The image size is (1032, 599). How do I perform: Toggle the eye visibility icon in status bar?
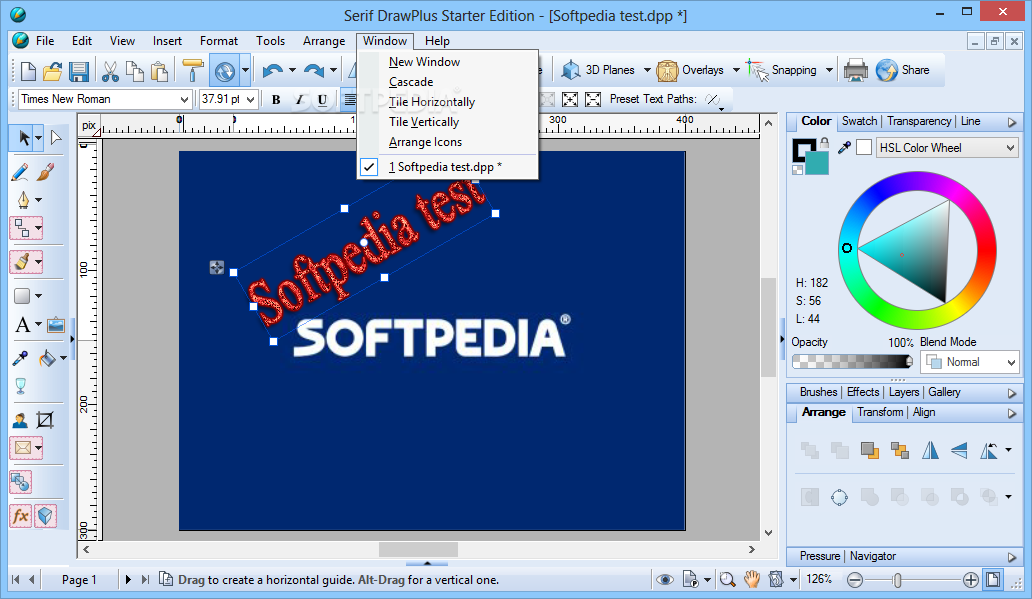(x=665, y=579)
